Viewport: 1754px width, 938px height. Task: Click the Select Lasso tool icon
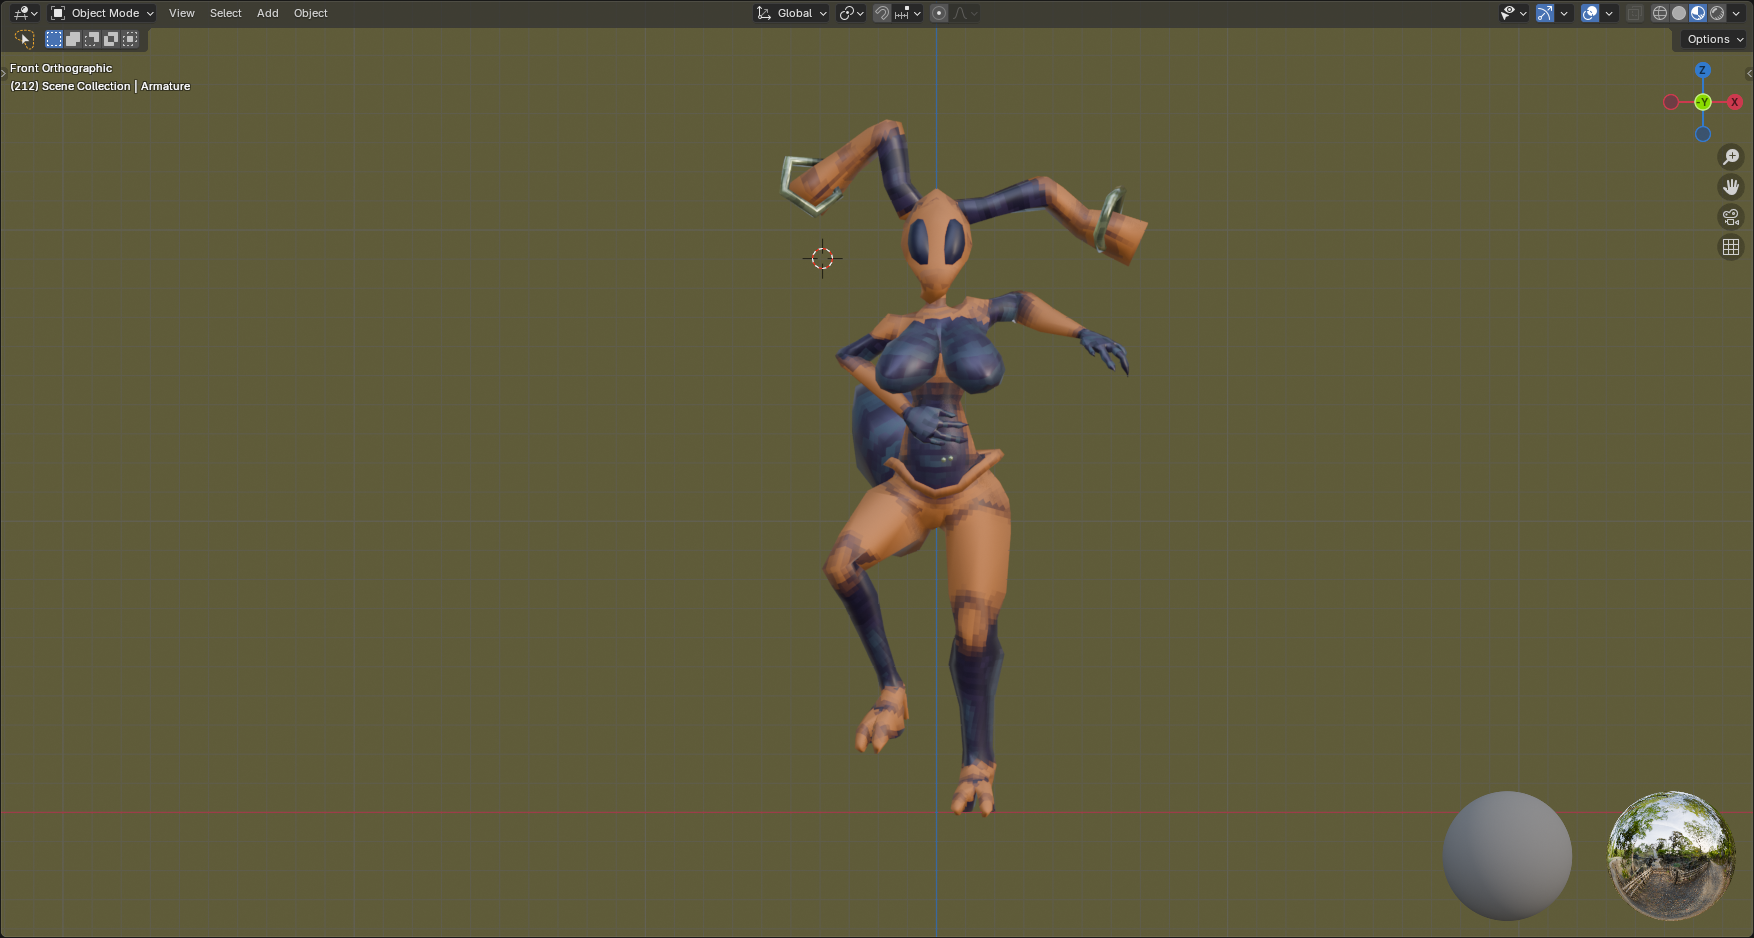[25, 39]
